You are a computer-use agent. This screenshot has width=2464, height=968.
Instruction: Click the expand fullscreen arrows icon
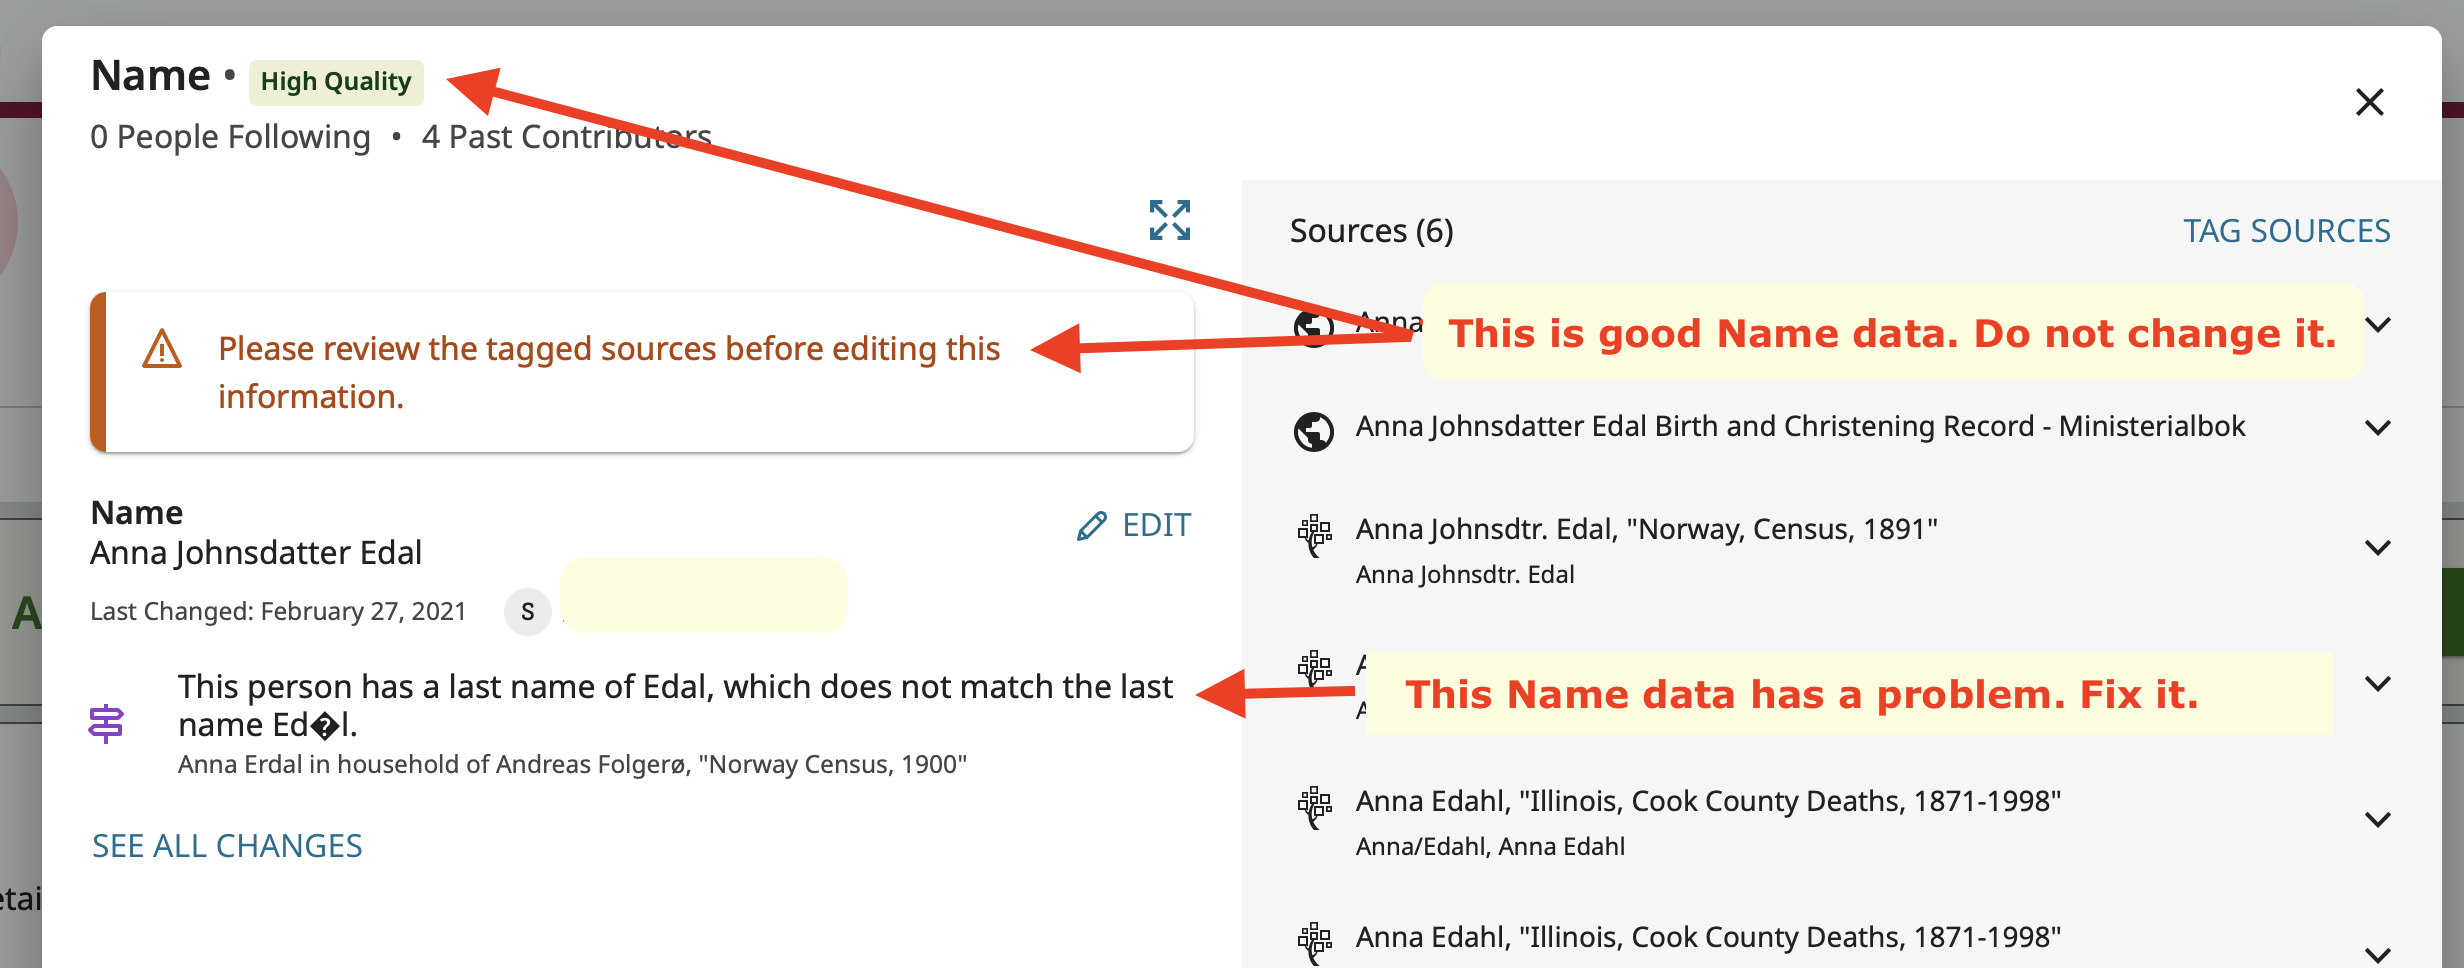click(x=1169, y=220)
